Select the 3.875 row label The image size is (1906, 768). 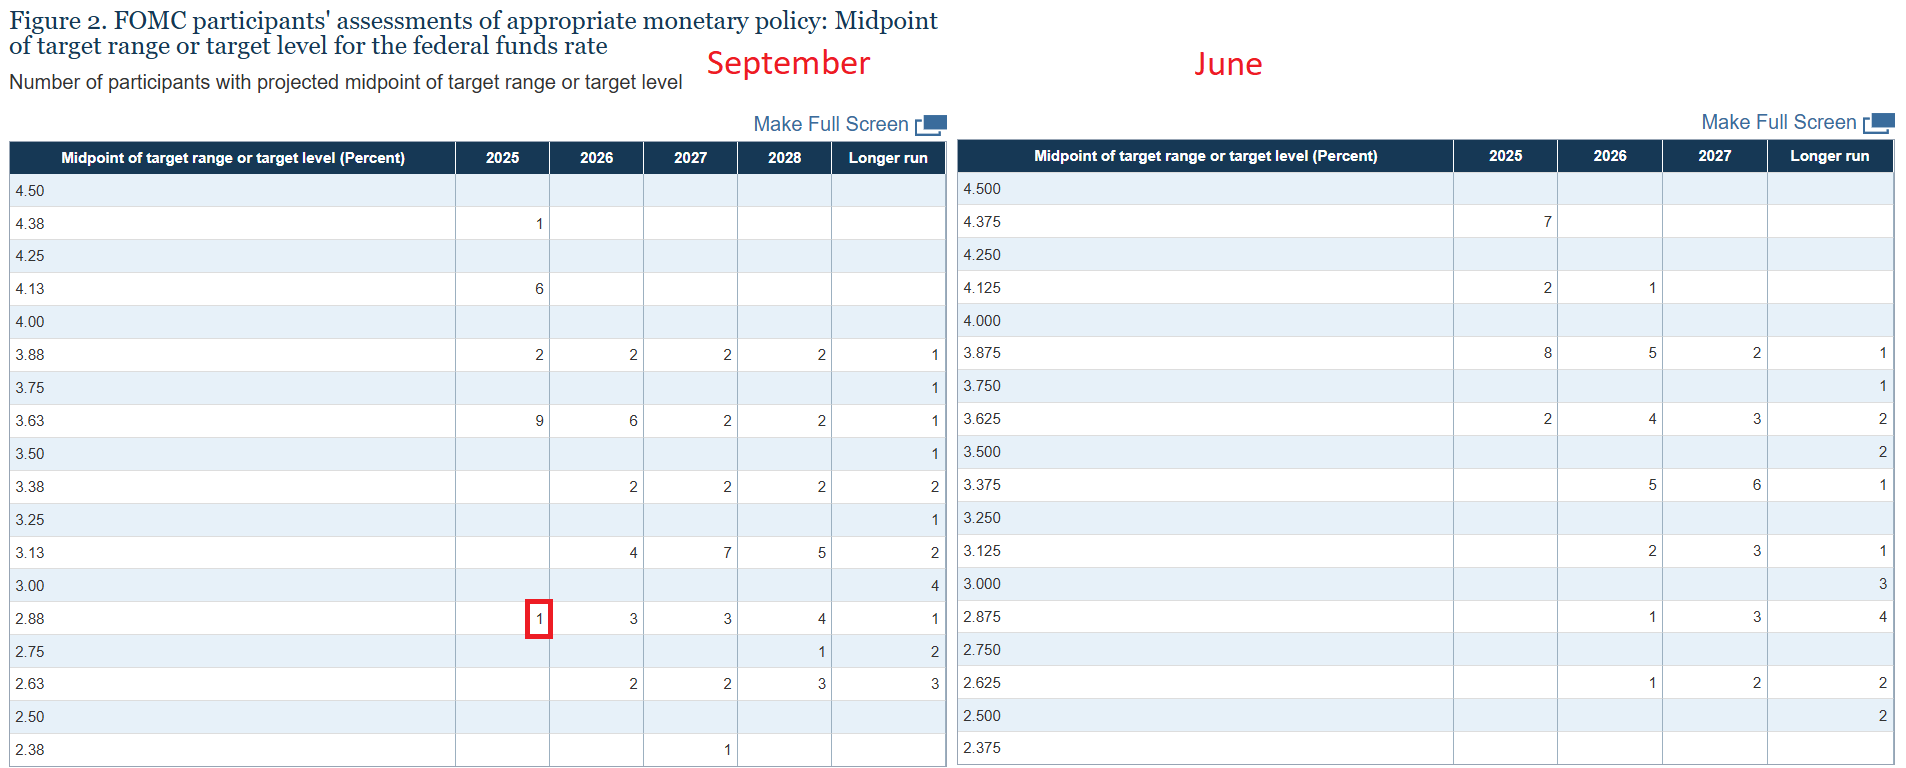coord(982,353)
